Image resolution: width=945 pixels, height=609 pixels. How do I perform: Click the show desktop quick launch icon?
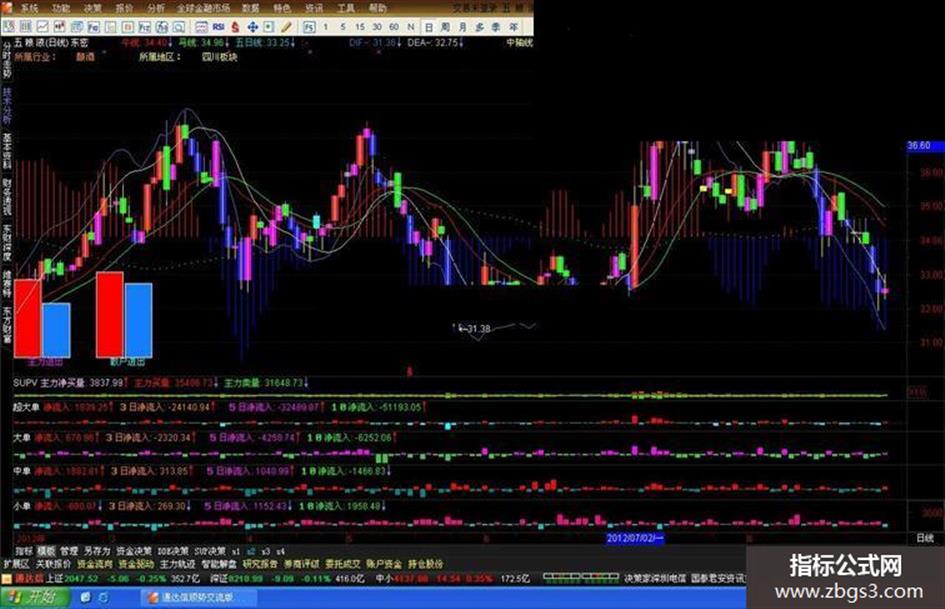86,597
